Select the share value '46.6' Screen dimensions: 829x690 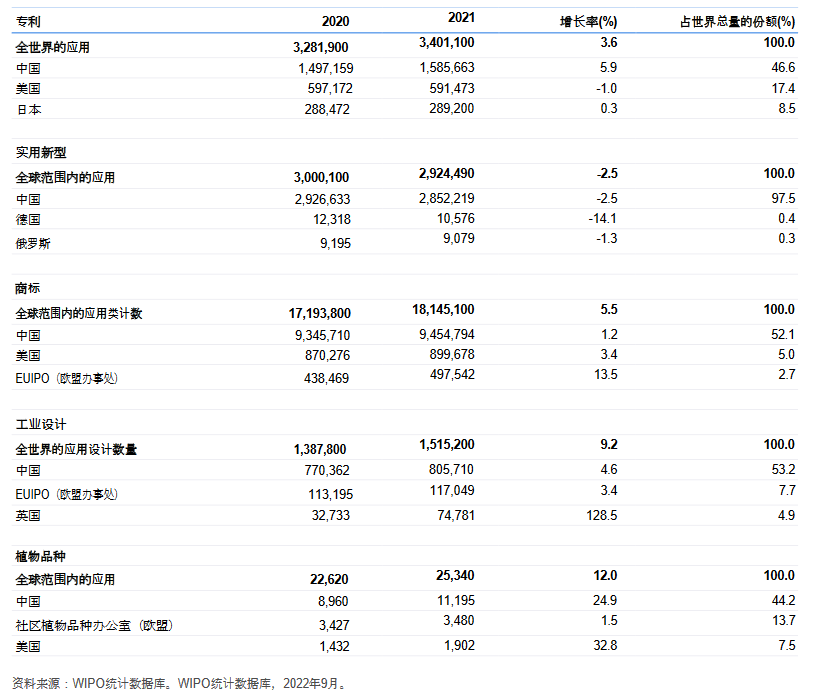pos(784,68)
